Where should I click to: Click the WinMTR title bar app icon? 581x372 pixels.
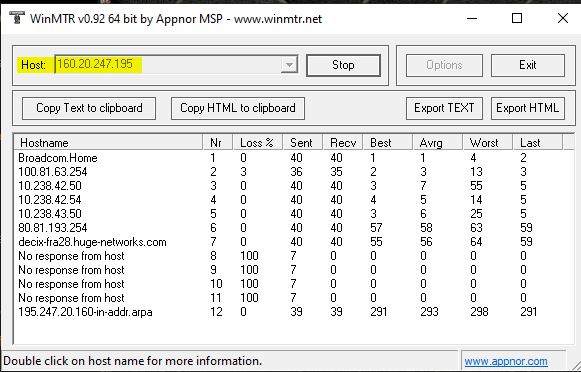(16, 18)
